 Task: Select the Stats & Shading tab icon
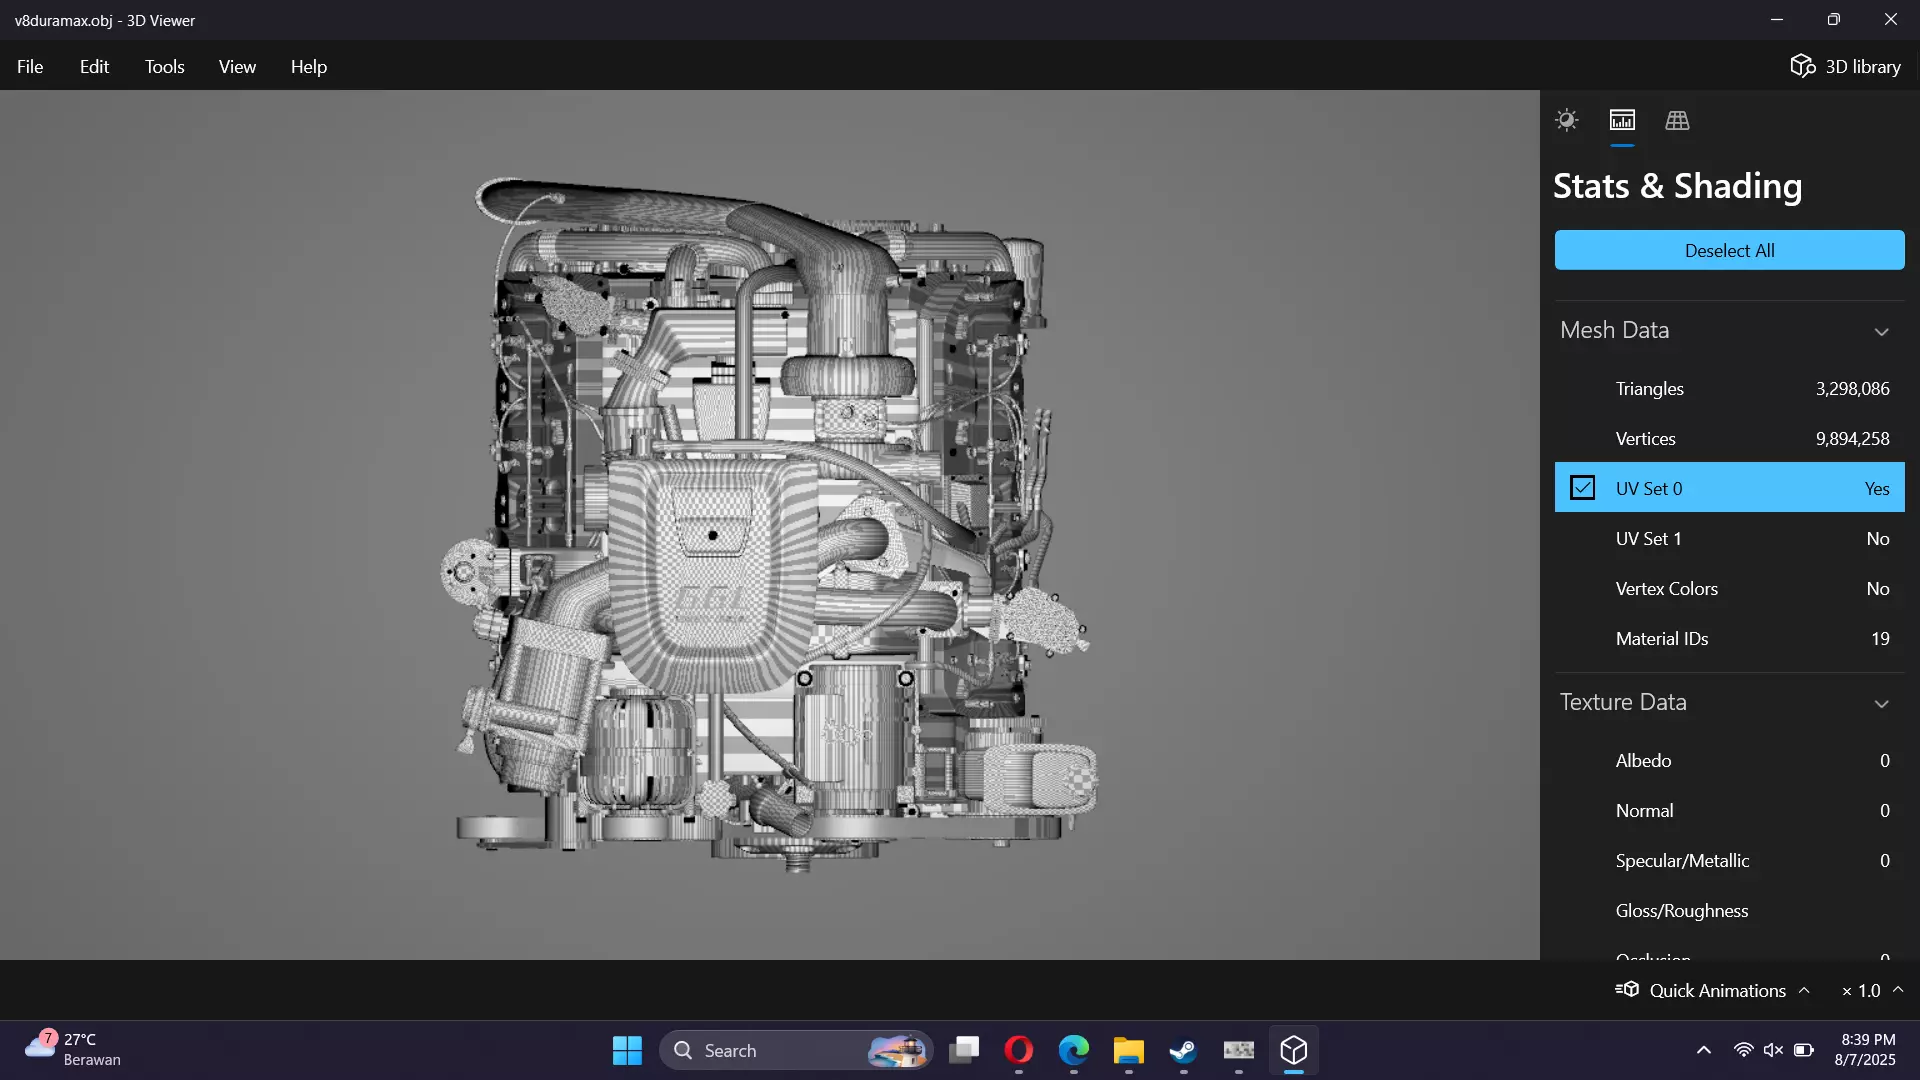point(1622,120)
